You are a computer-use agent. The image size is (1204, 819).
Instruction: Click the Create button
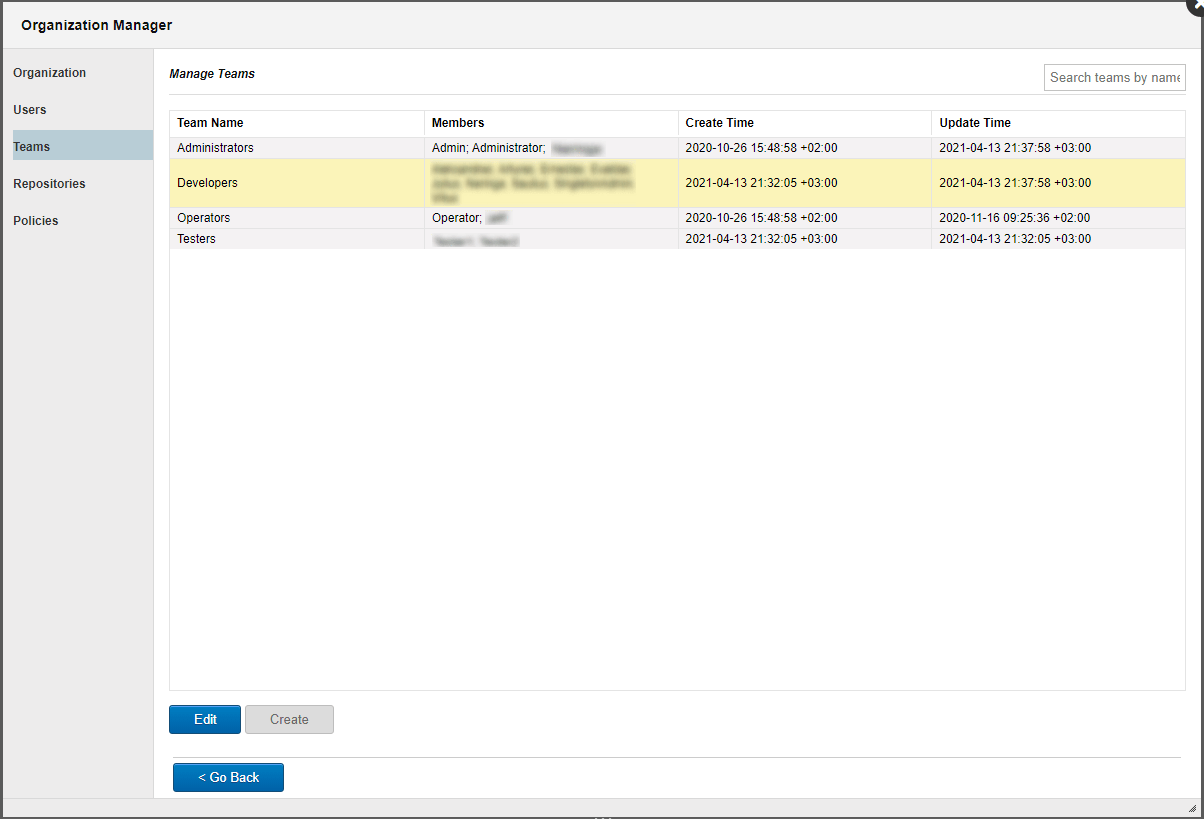(289, 719)
